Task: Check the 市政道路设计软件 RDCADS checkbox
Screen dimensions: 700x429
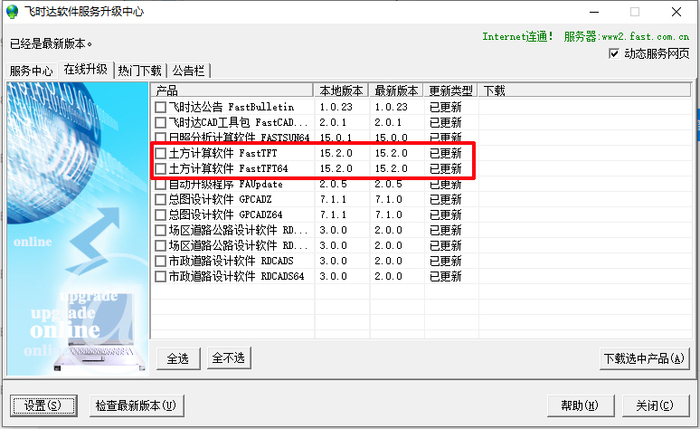Action: click(x=160, y=261)
